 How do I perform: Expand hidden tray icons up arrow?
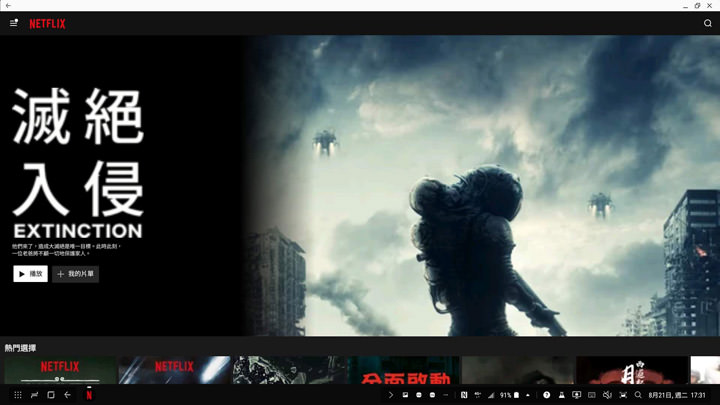coord(527,395)
